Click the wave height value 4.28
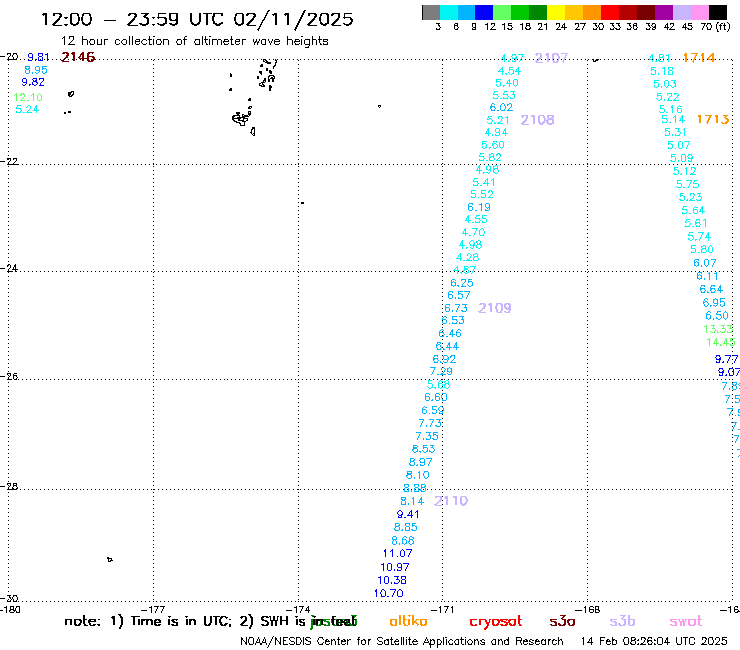Viewport: 740px width, 650px height. (468, 258)
